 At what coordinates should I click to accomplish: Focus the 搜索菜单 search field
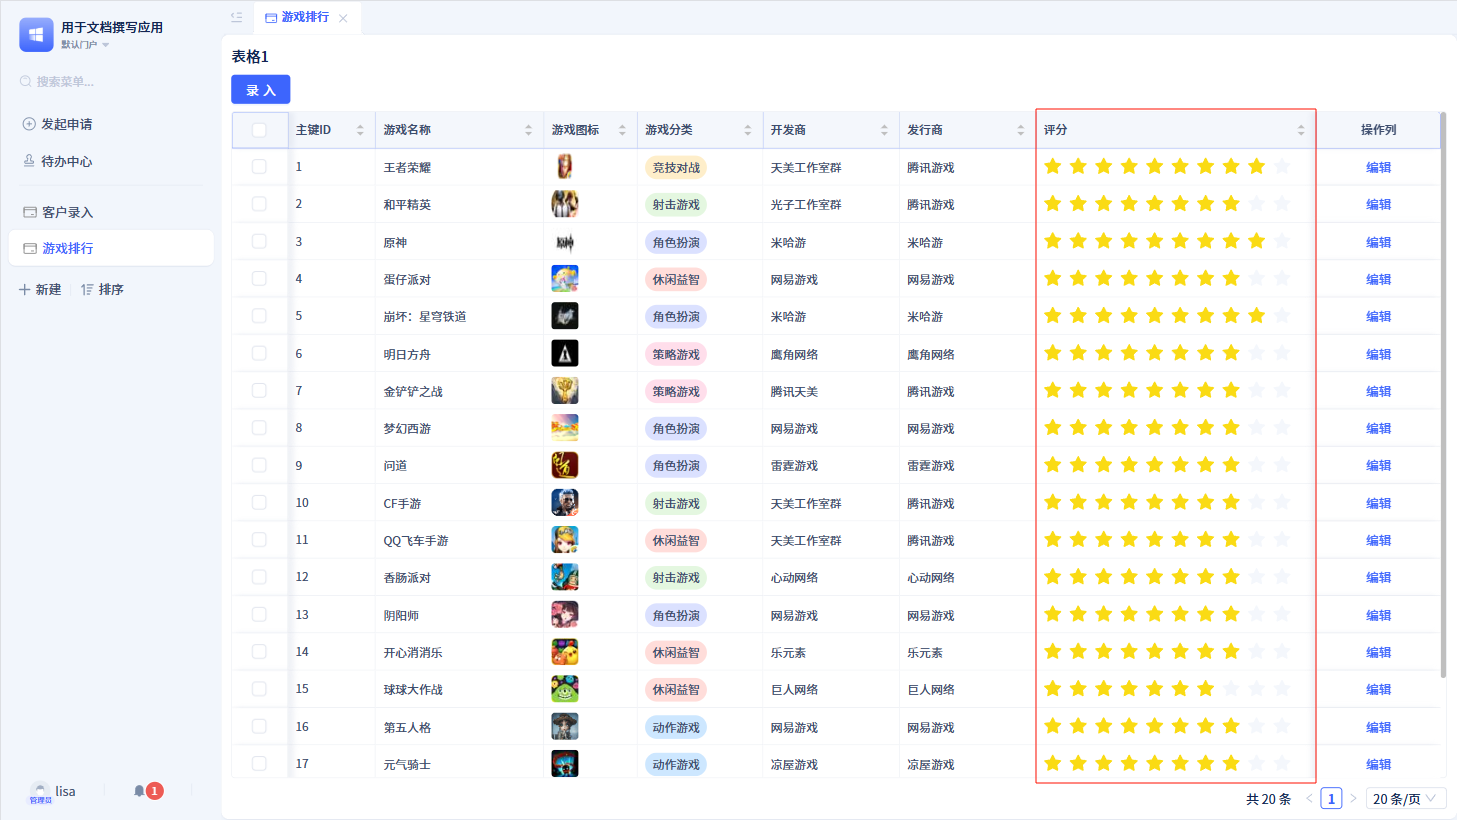pos(110,81)
